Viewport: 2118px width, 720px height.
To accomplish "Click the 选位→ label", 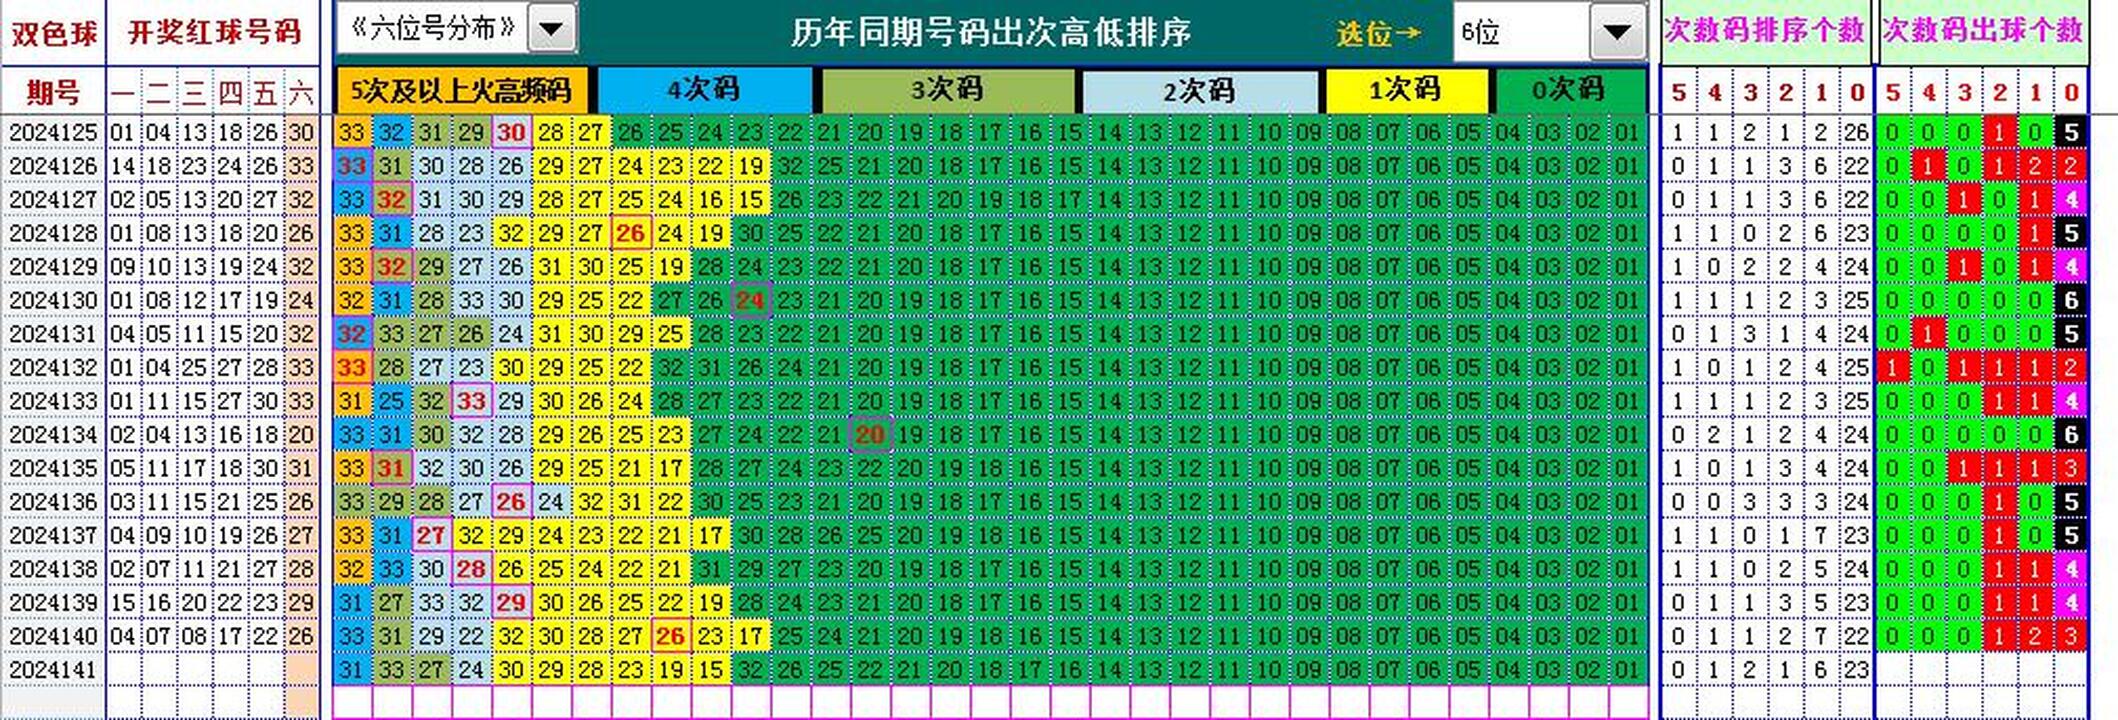I will tap(1379, 33).
